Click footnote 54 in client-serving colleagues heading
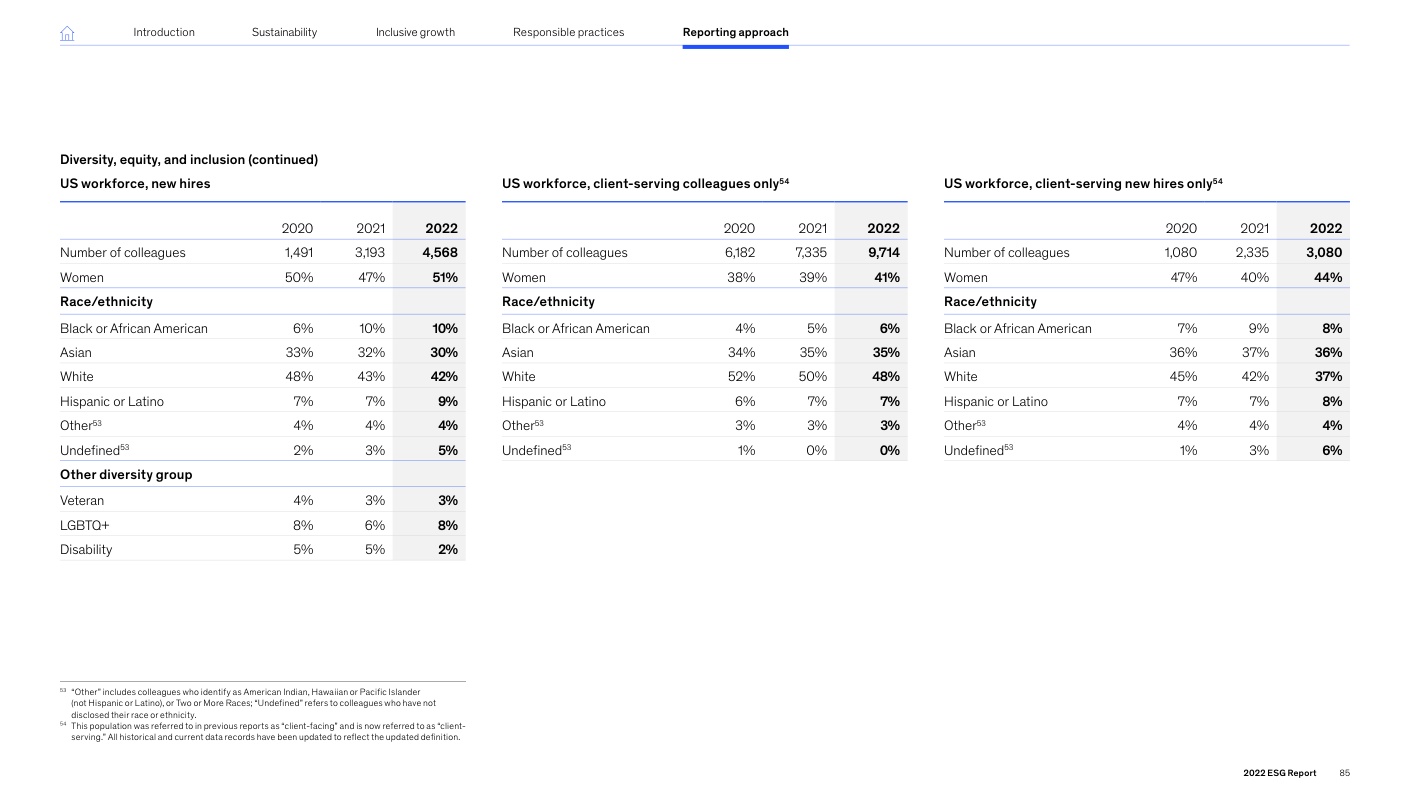Image resolution: width=1410 pixels, height=794 pixels. pos(785,181)
